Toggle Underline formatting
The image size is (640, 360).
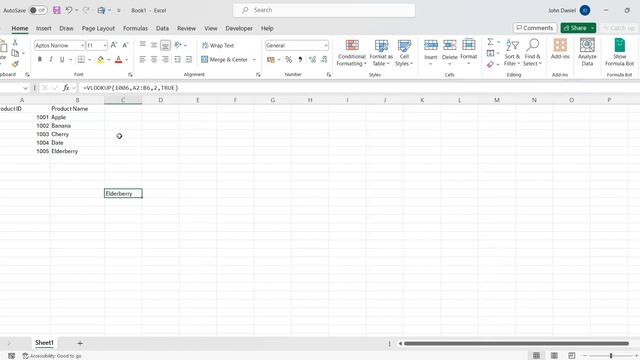pyautogui.click(x=62, y=60)
